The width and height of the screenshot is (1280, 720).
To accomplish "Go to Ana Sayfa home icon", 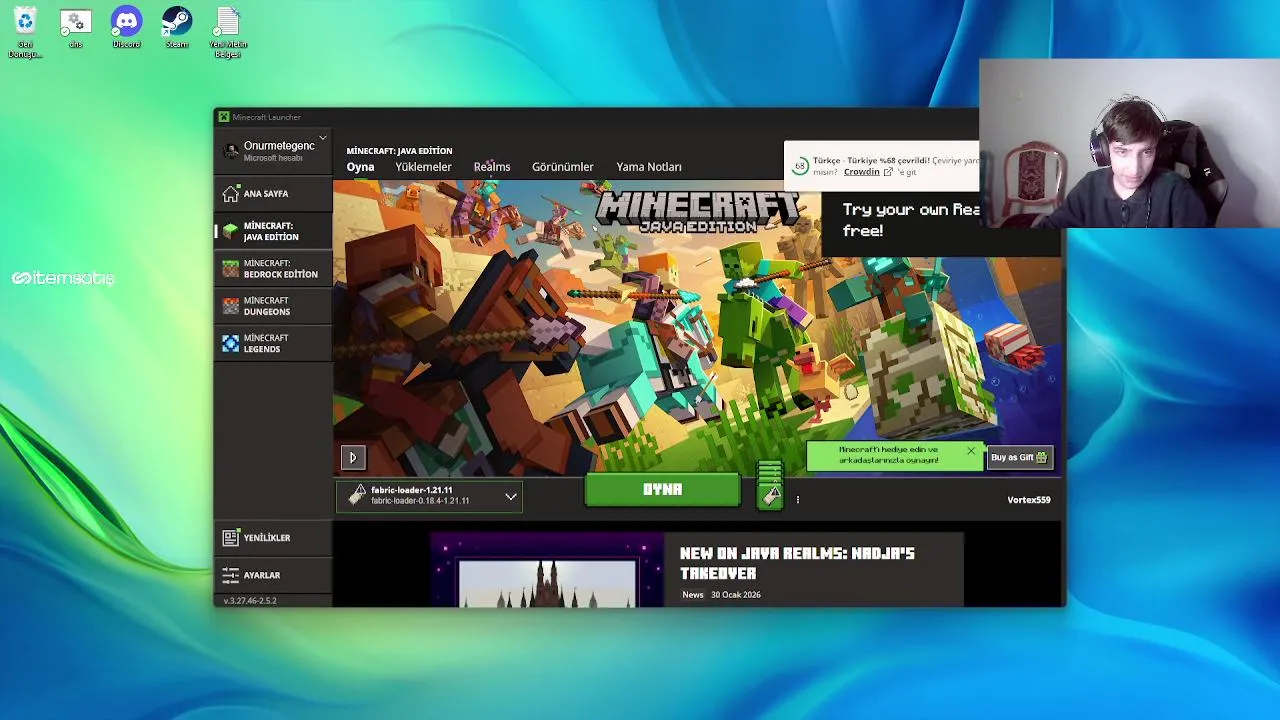I will pyautogui.click(x=231, y=193).
